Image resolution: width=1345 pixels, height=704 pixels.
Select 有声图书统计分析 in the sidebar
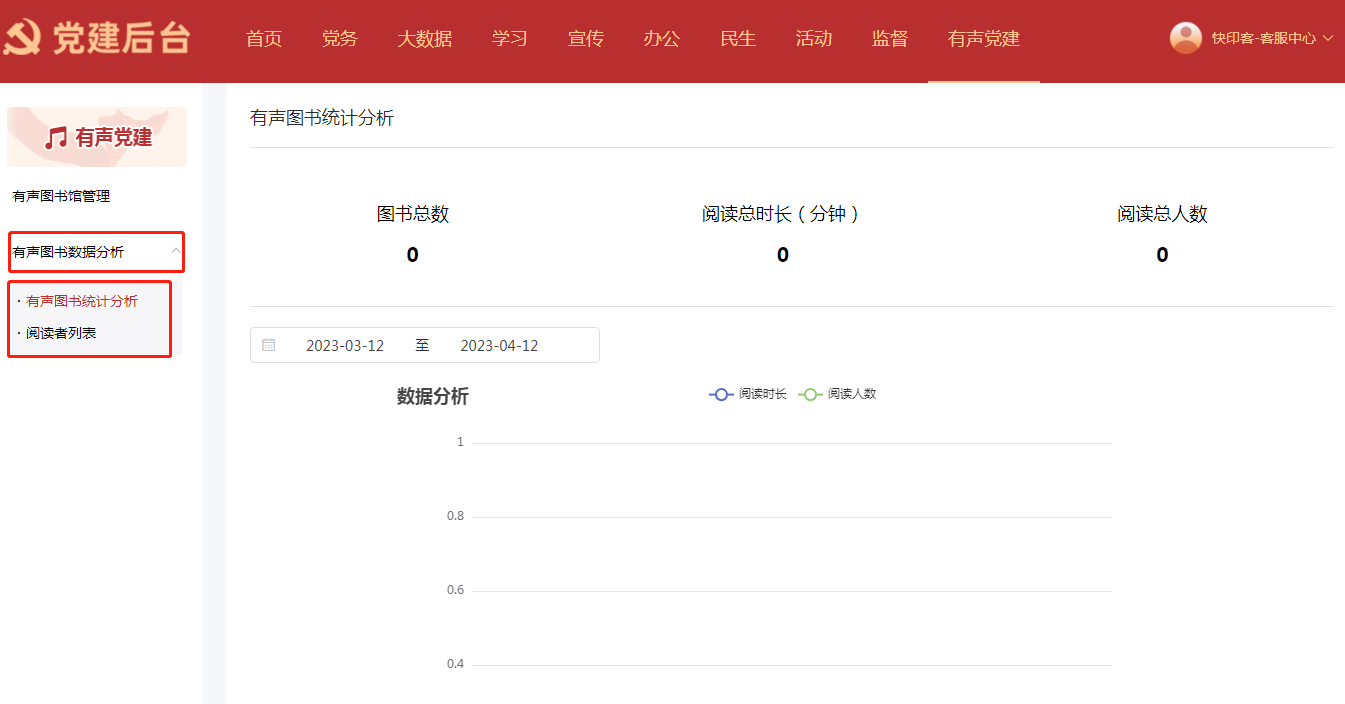tap(82, 301)
